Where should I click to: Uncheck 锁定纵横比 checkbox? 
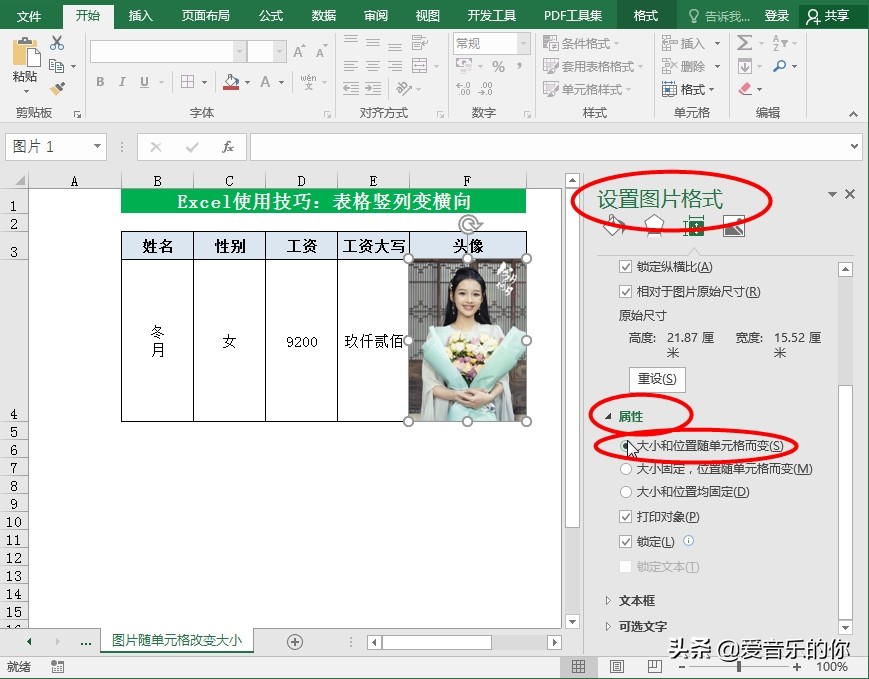click(x=625, y=268)
